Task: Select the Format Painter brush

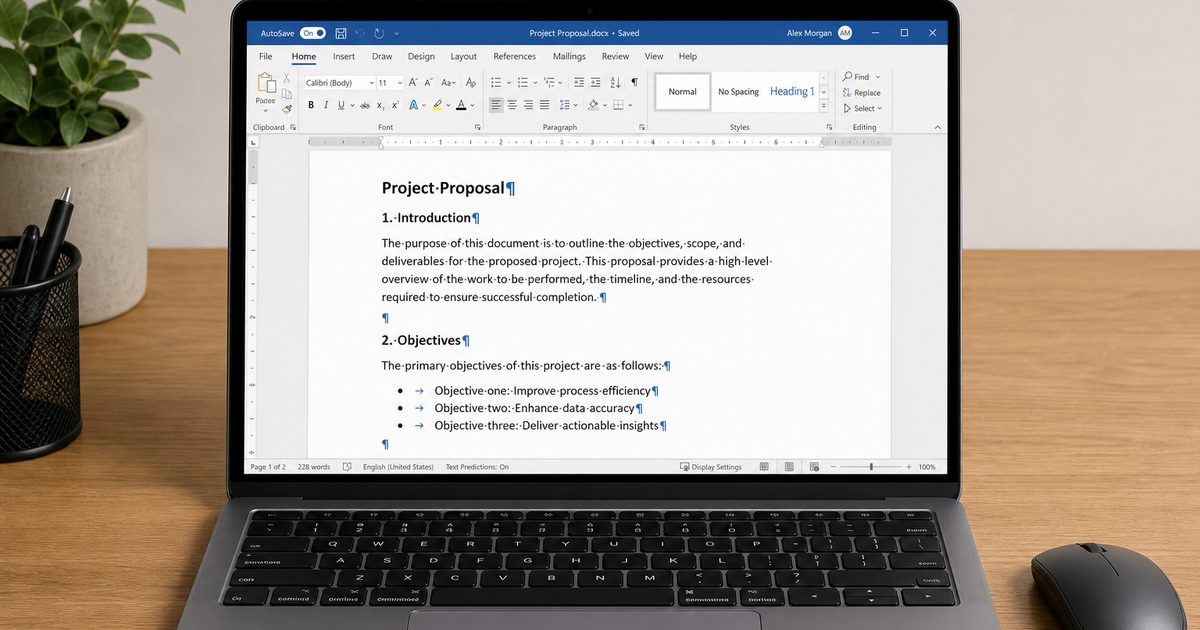Action: [x=286, y=110]
